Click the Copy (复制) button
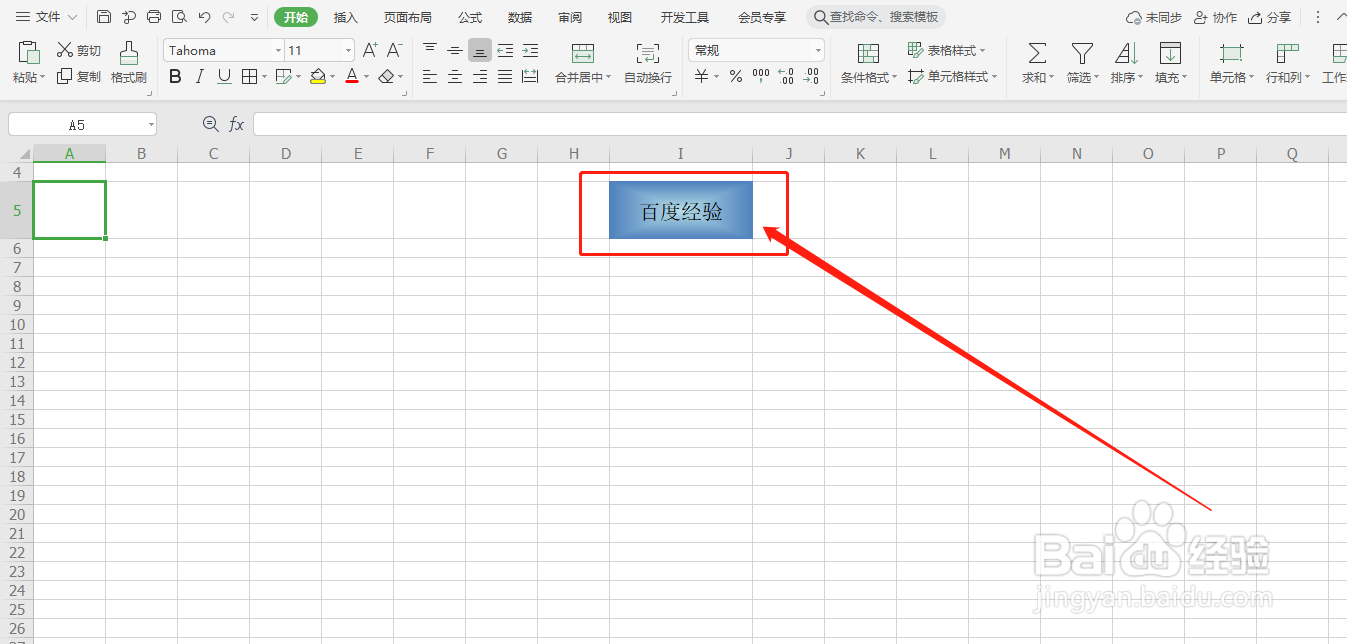1347x644 pixels. (79, 76)
